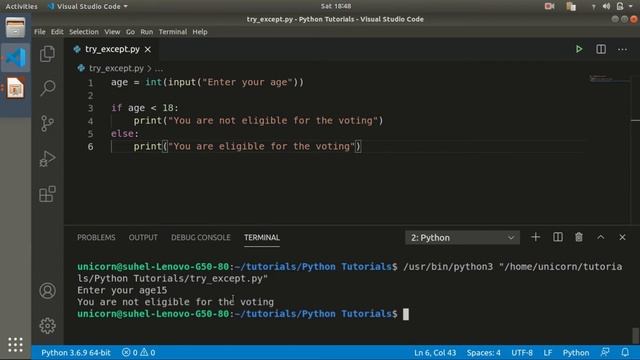Open errors count in status bar
Viewport: 640px width, 360px height.
(130, 353)
